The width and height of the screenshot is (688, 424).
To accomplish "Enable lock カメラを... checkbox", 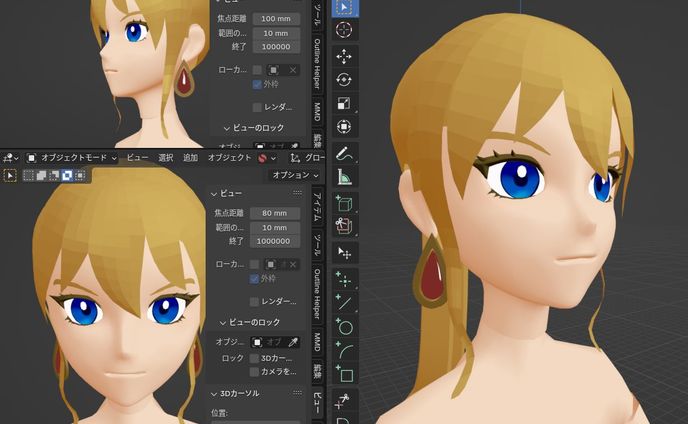I will 254,372.
